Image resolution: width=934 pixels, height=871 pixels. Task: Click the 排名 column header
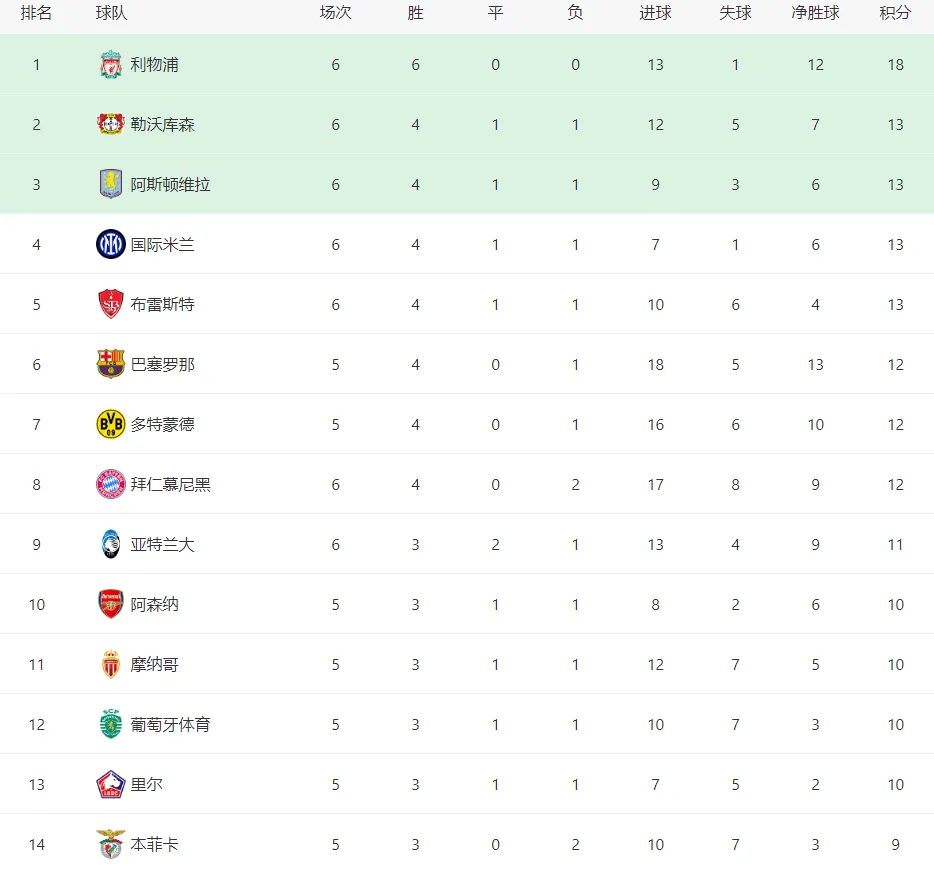point(36,13)
